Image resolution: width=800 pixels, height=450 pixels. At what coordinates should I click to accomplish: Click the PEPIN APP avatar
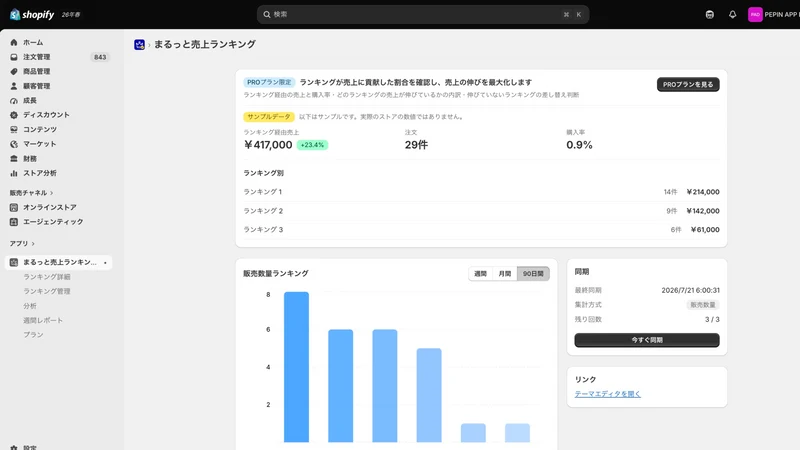click(x=755, y=14)
